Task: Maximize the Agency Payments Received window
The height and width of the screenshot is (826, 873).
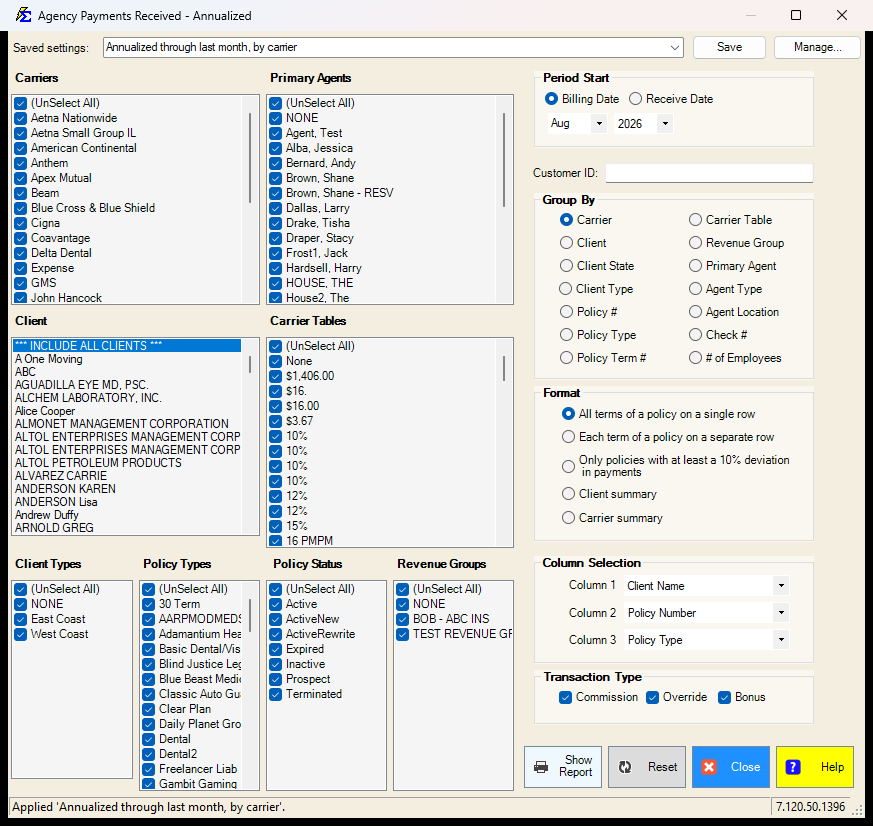Action: (x=796, y=15)
